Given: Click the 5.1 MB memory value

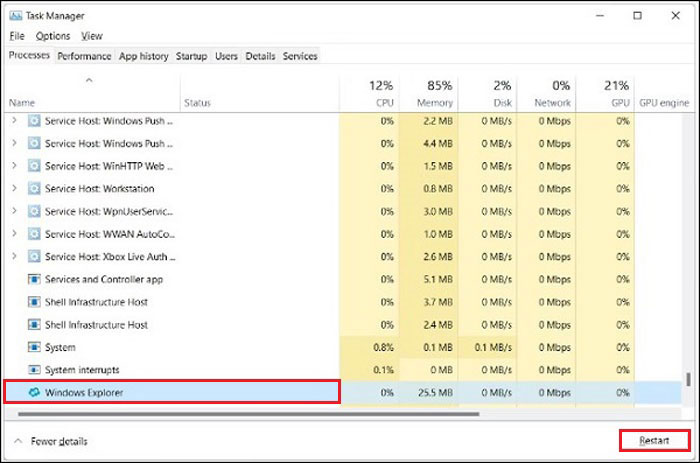Looking at the screenshot, I should point(438,279).
